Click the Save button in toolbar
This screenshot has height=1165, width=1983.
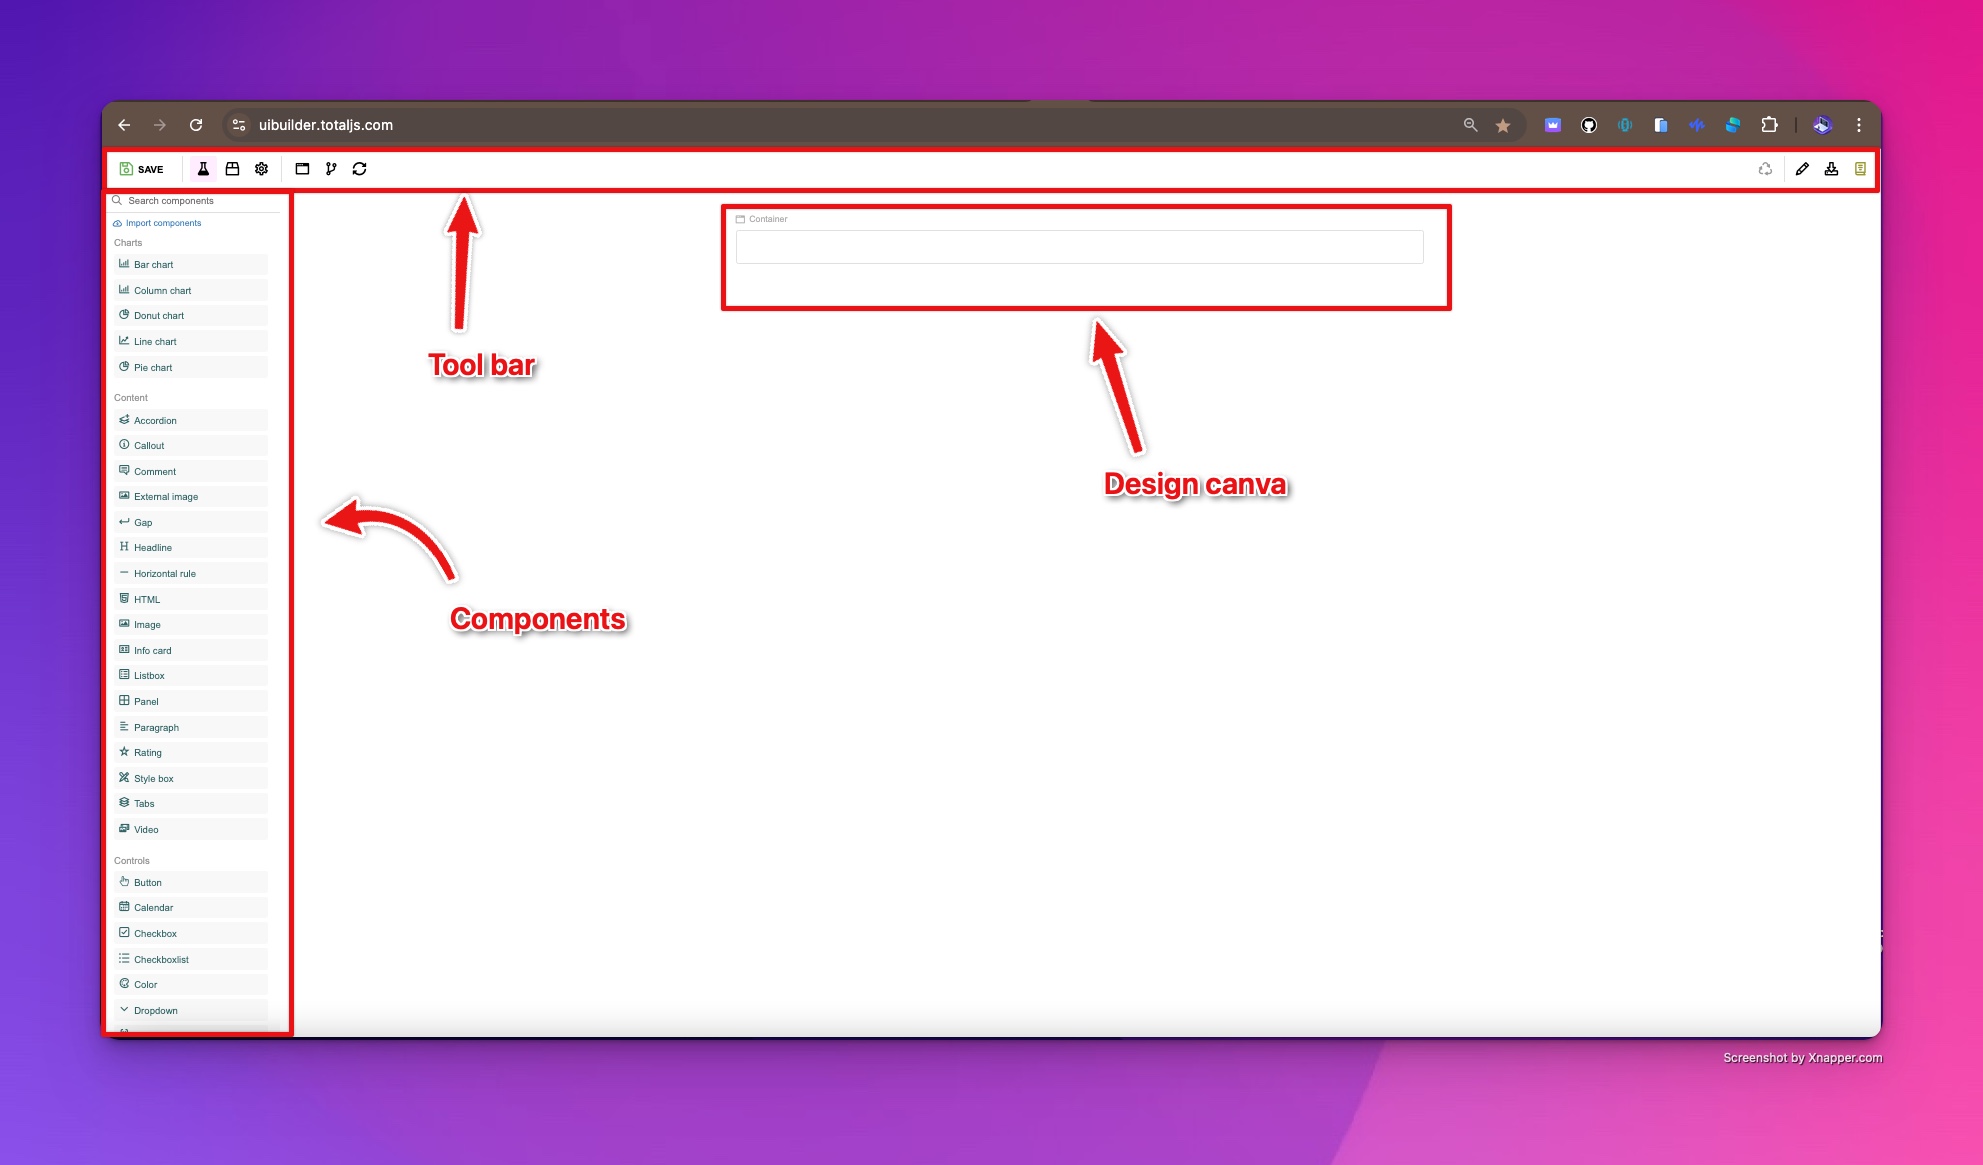(140, 168)
